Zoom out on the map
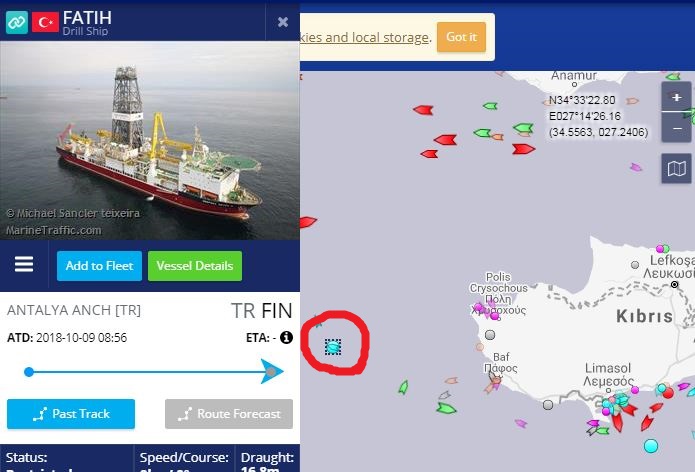The height and width of the screenshot is (472, 695). (676, 128)
